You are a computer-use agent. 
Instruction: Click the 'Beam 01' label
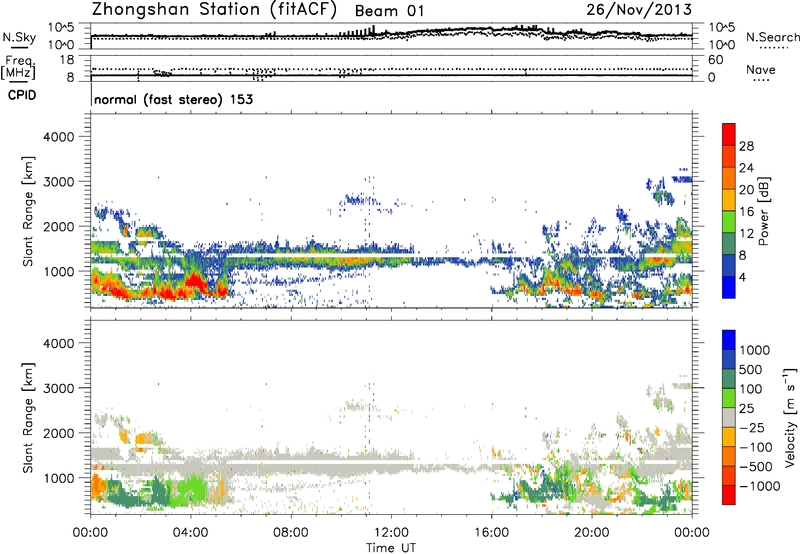click(x=389, y=11)
